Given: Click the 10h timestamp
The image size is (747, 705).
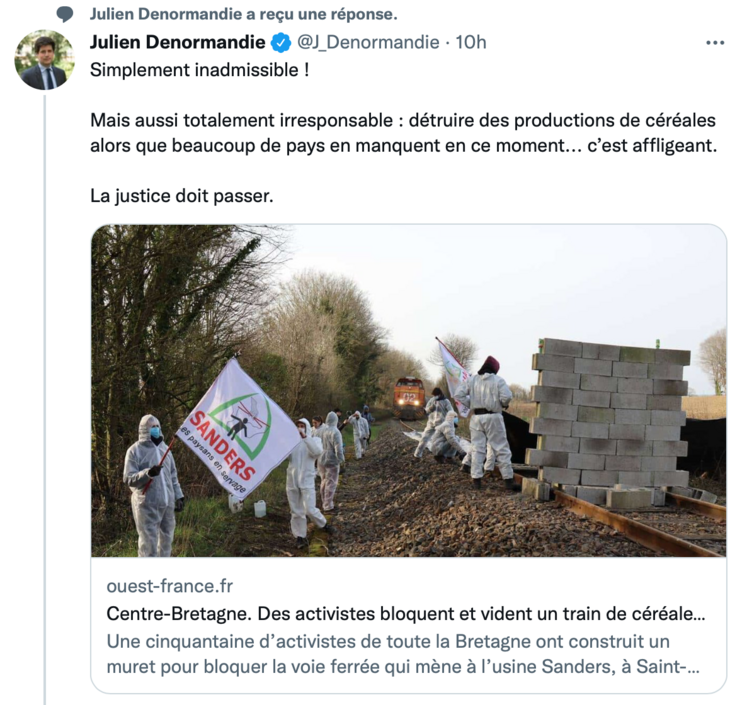Looking at the screenshot, I should 471,42.
